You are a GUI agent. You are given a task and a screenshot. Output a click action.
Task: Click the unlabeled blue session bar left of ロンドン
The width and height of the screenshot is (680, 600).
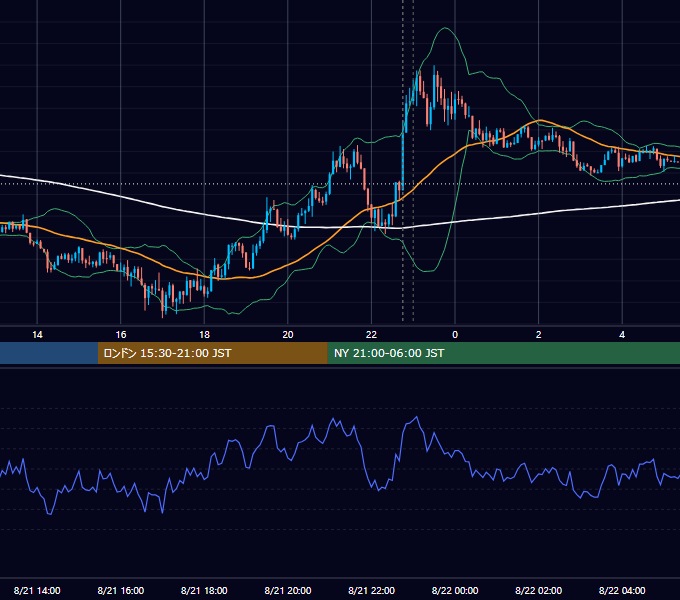(x=49, y=353)
